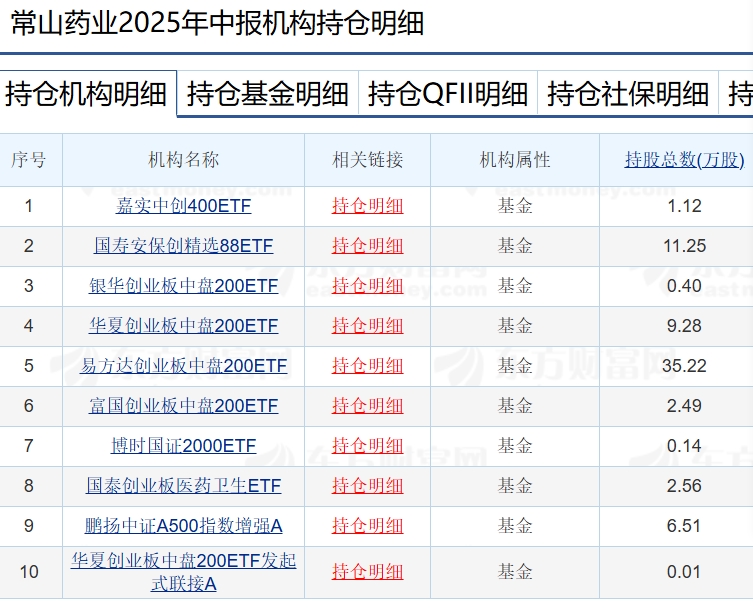Select share count value 35.22
This screenshot has height=610, width=753.
click(684, 366)
